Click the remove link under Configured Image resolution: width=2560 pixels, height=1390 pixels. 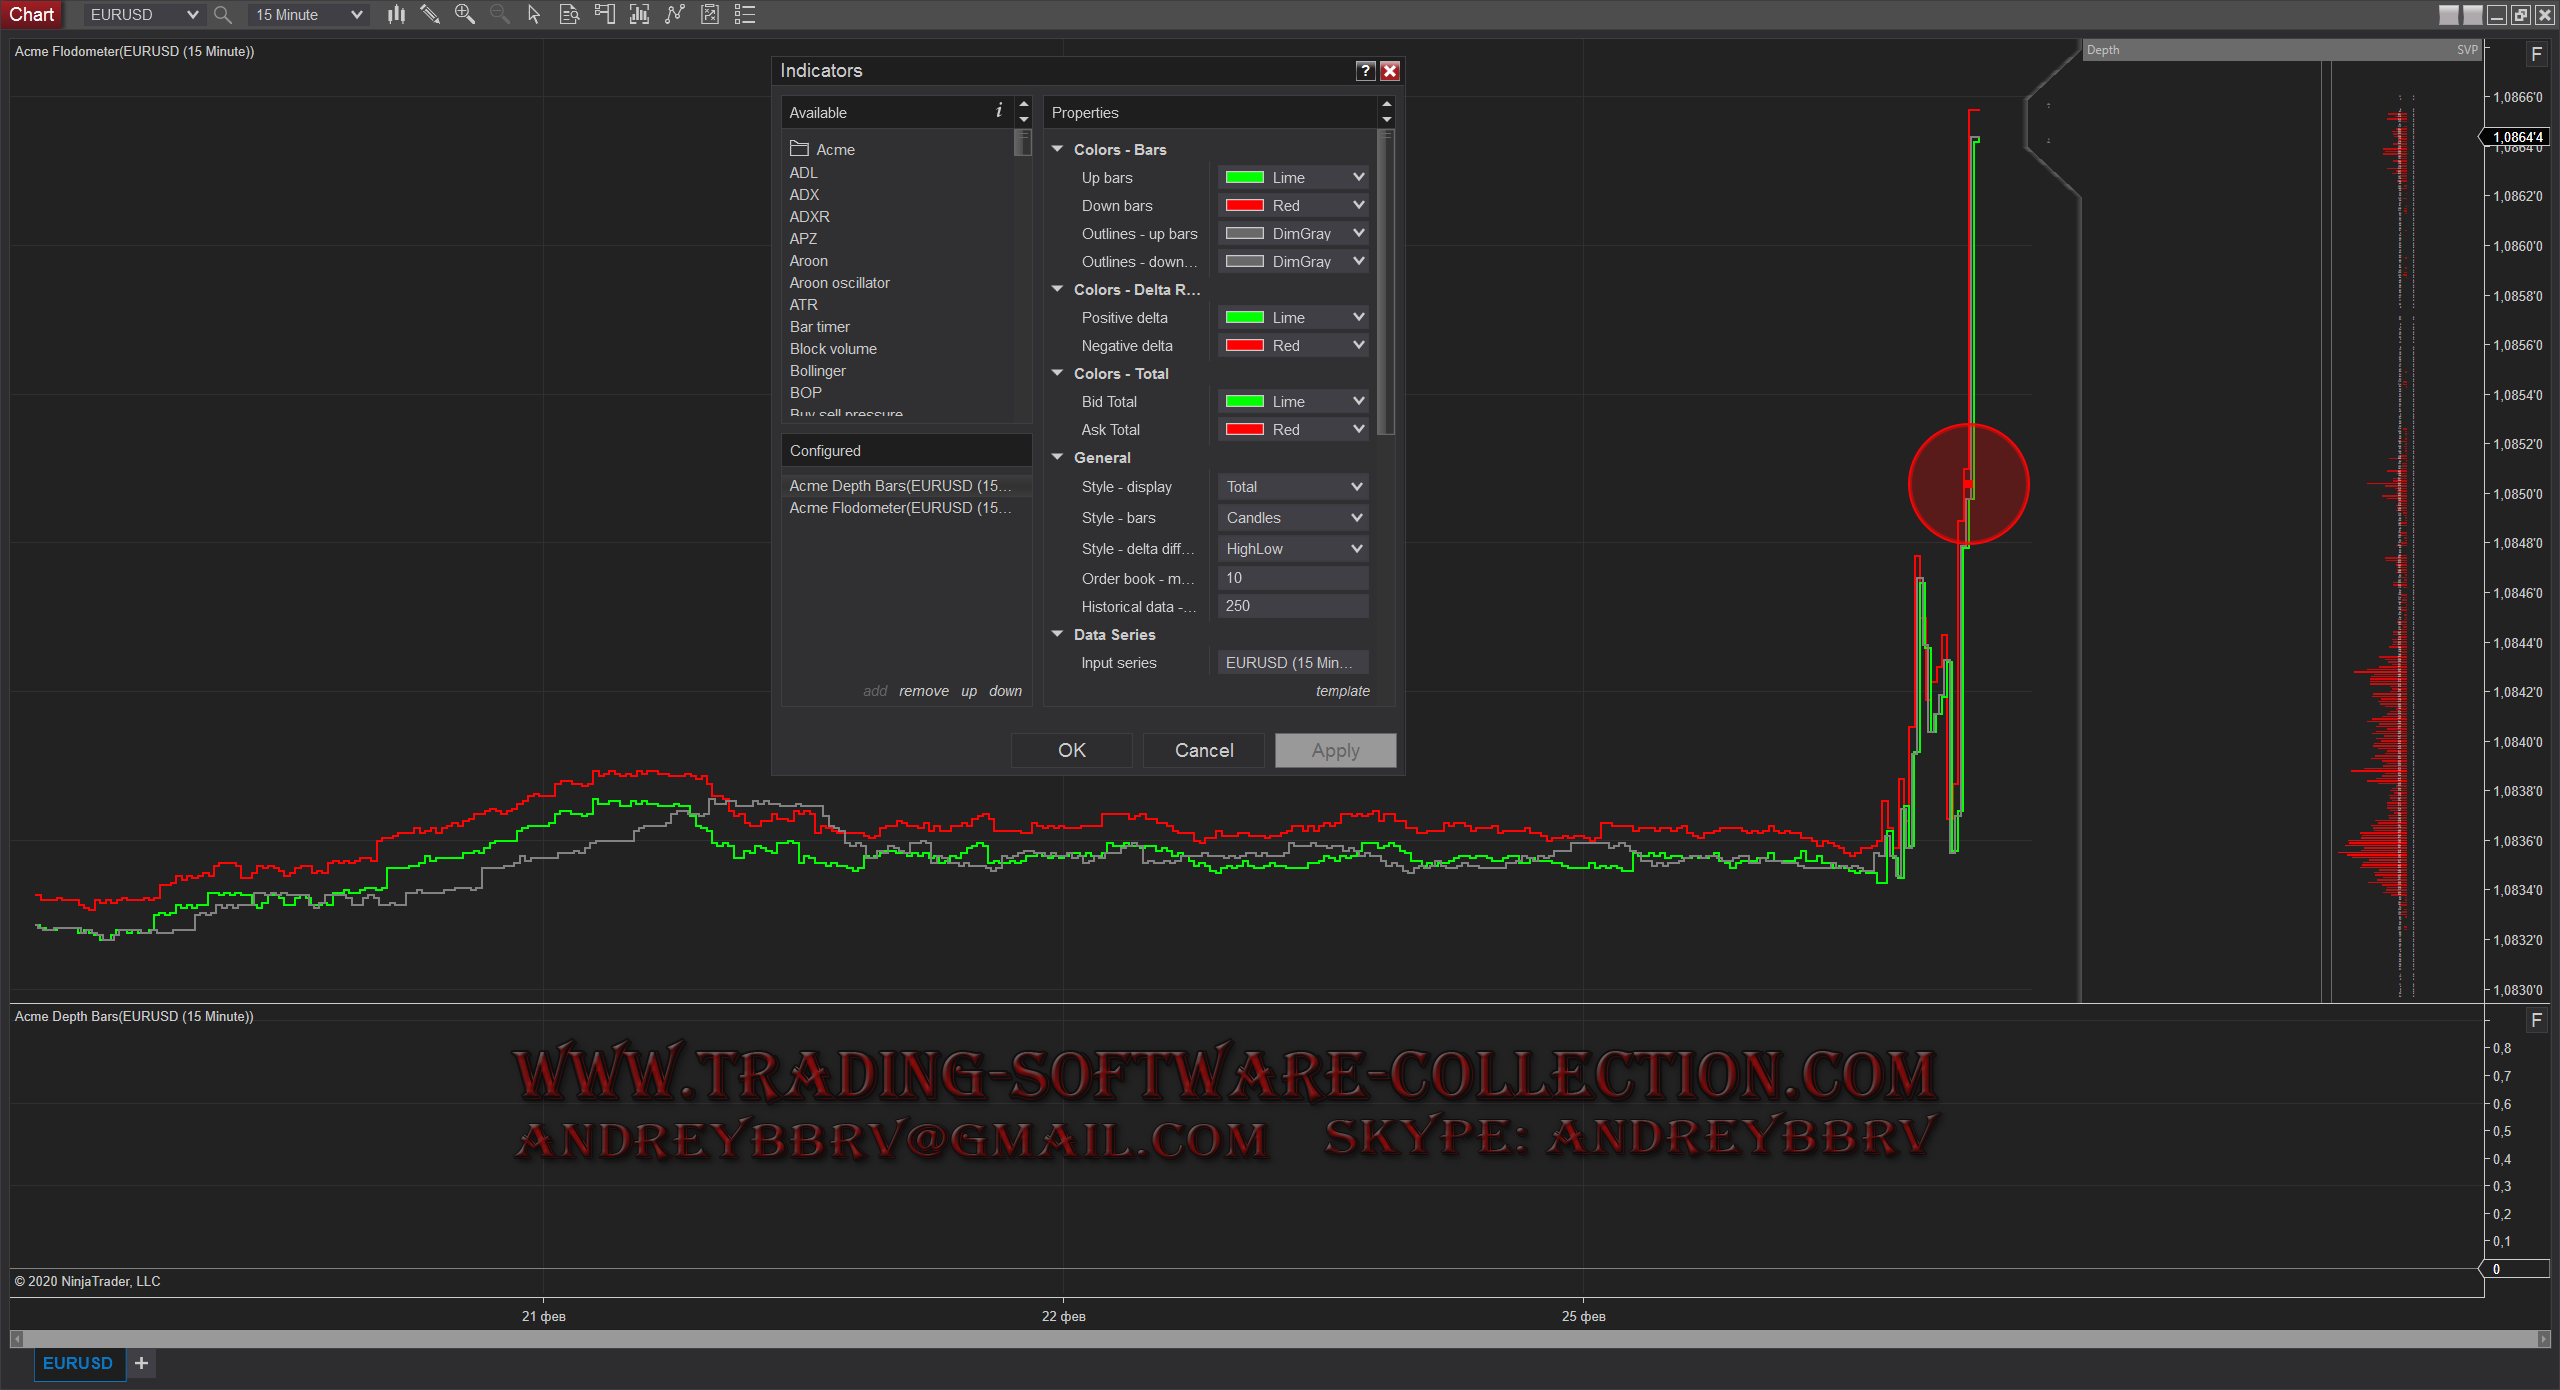pos(923,691)
